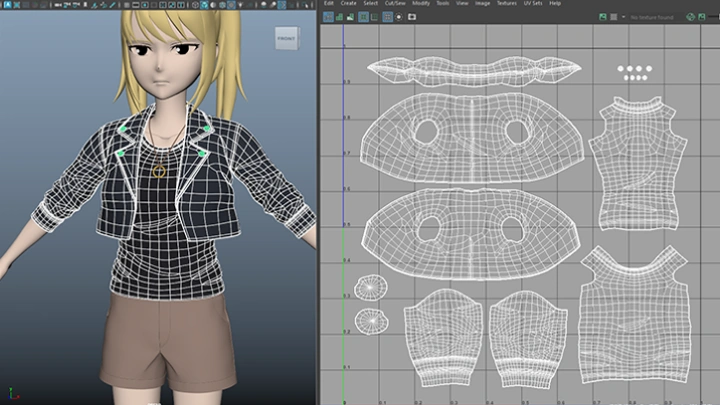Click the green globe icon in UV toolbar

tap(691, 17)
